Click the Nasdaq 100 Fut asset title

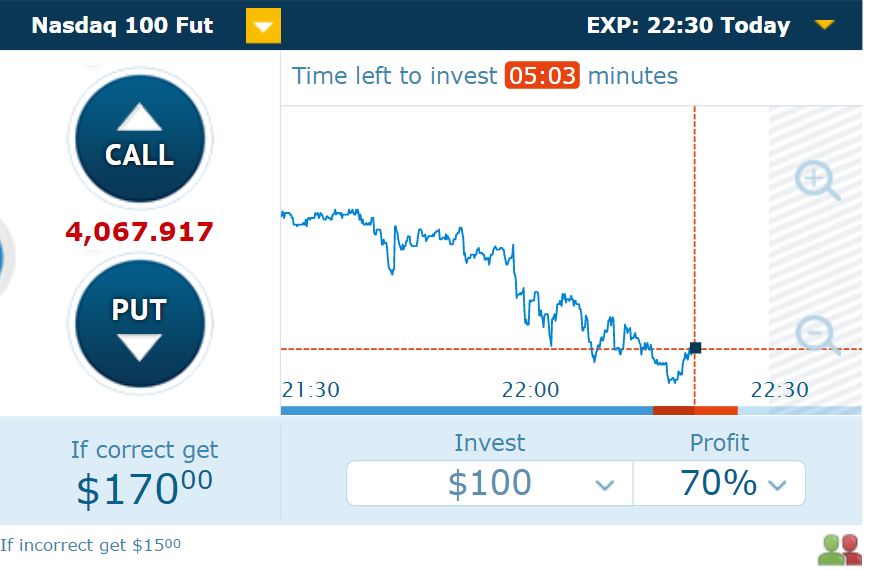[122, 26]
